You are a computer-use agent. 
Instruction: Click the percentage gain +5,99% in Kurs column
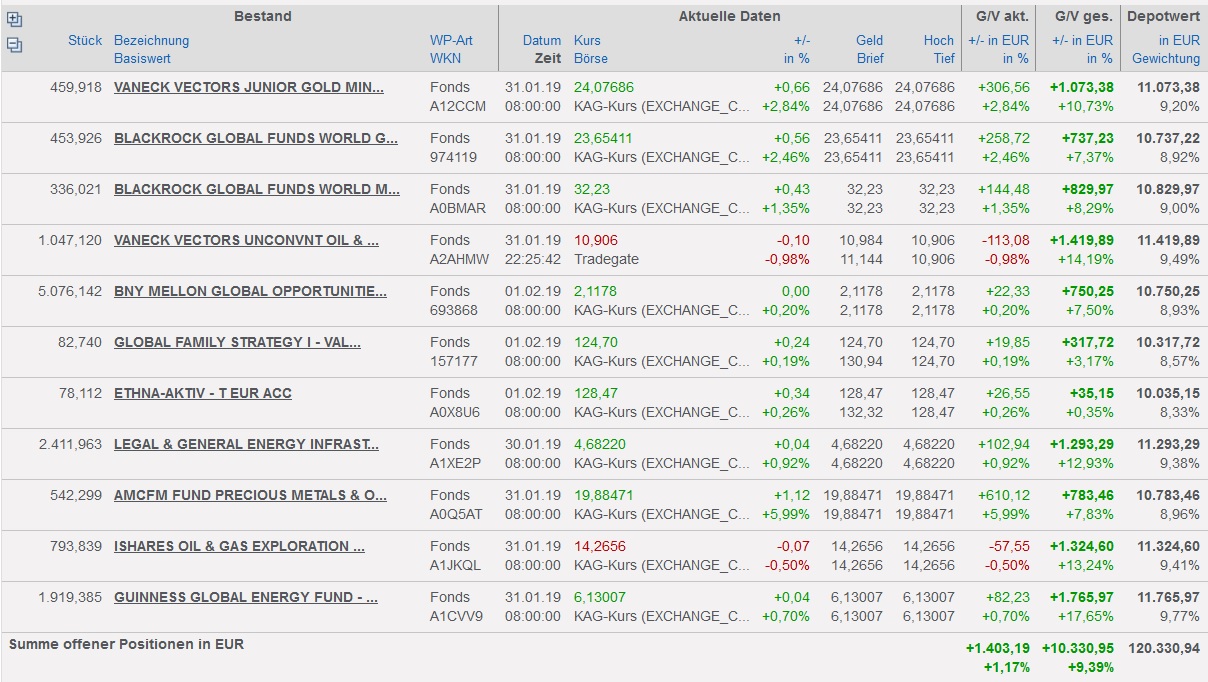(x=786, y=514)
